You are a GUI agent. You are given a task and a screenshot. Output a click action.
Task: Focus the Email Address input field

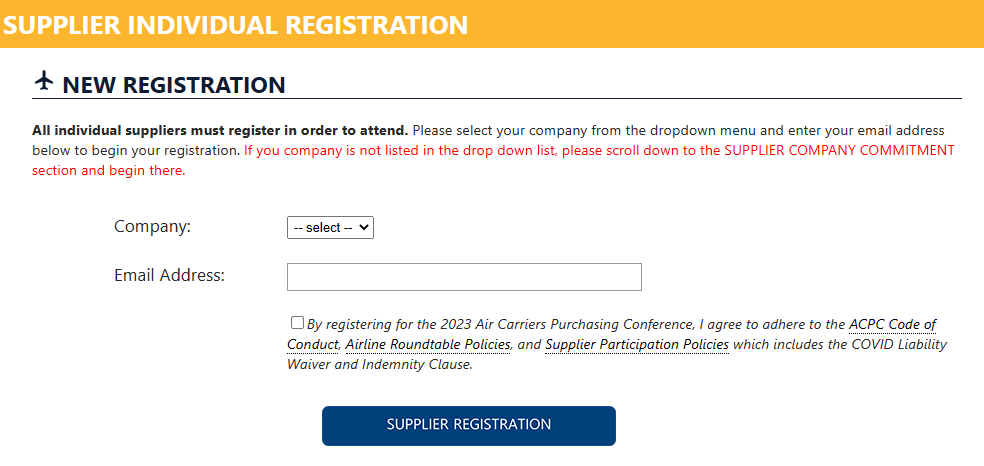click(x=464, y=277)
